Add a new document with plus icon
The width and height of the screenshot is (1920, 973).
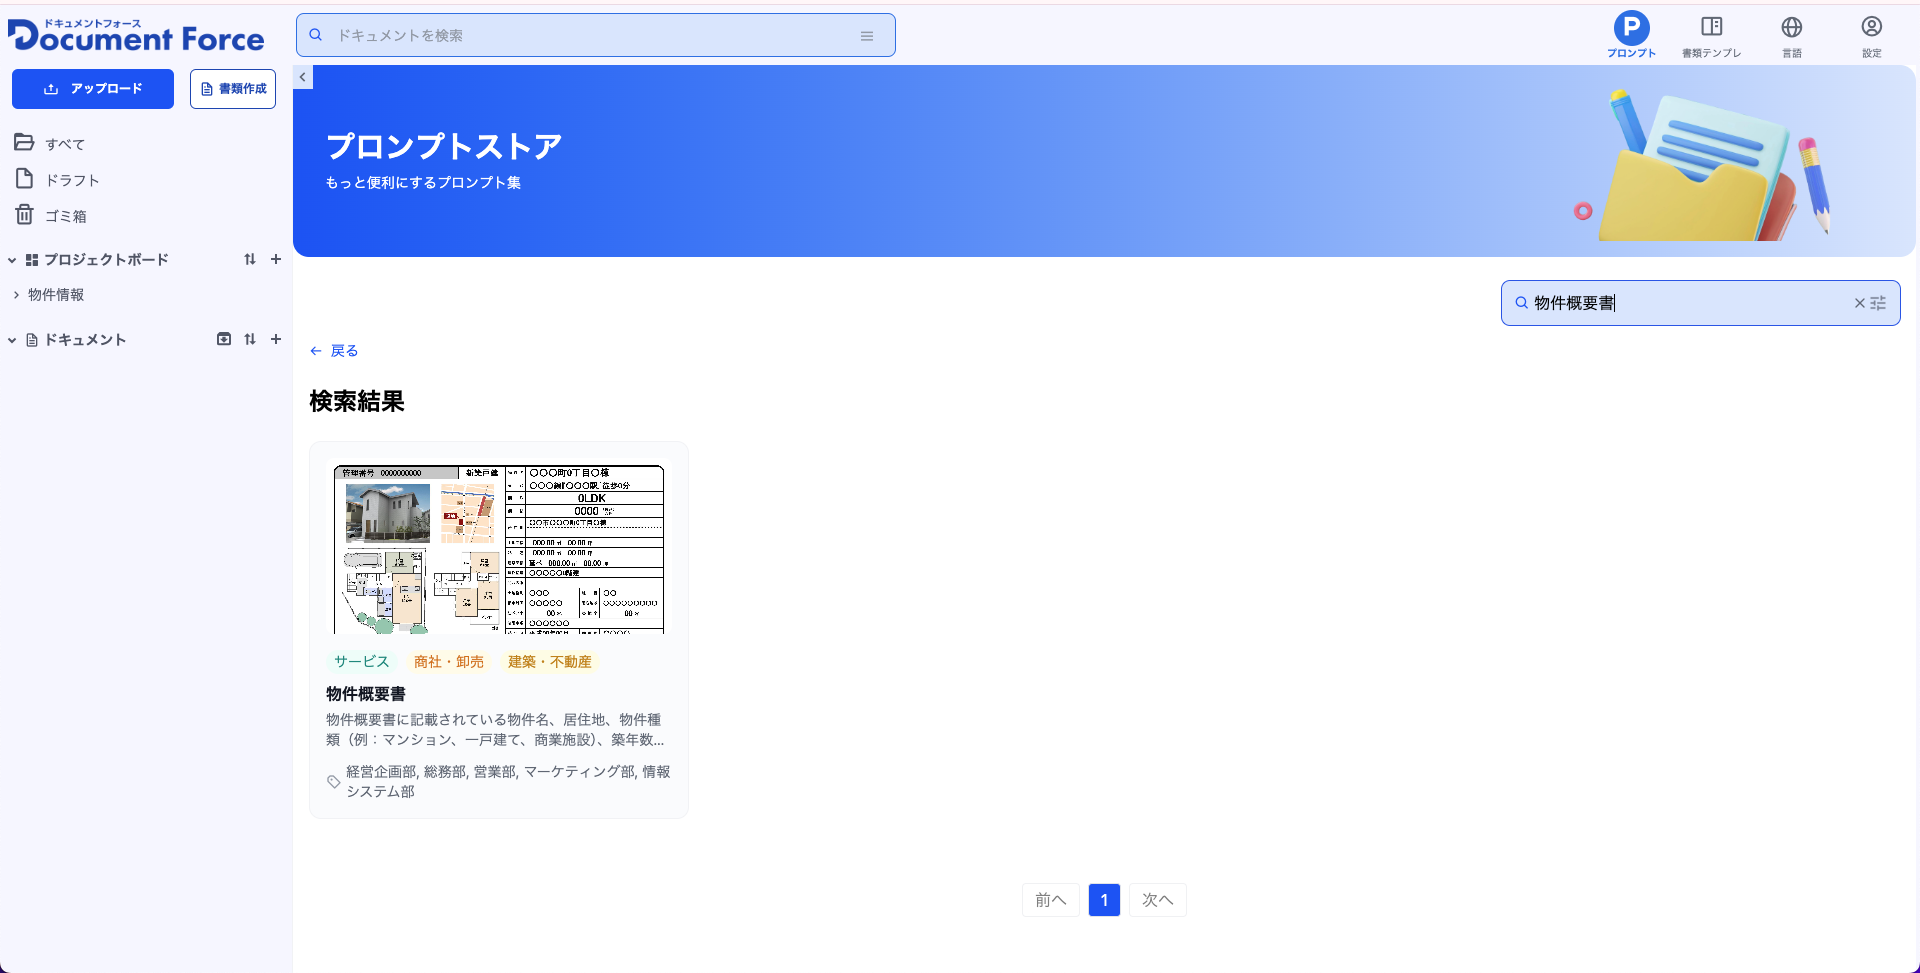click(276, 339)
